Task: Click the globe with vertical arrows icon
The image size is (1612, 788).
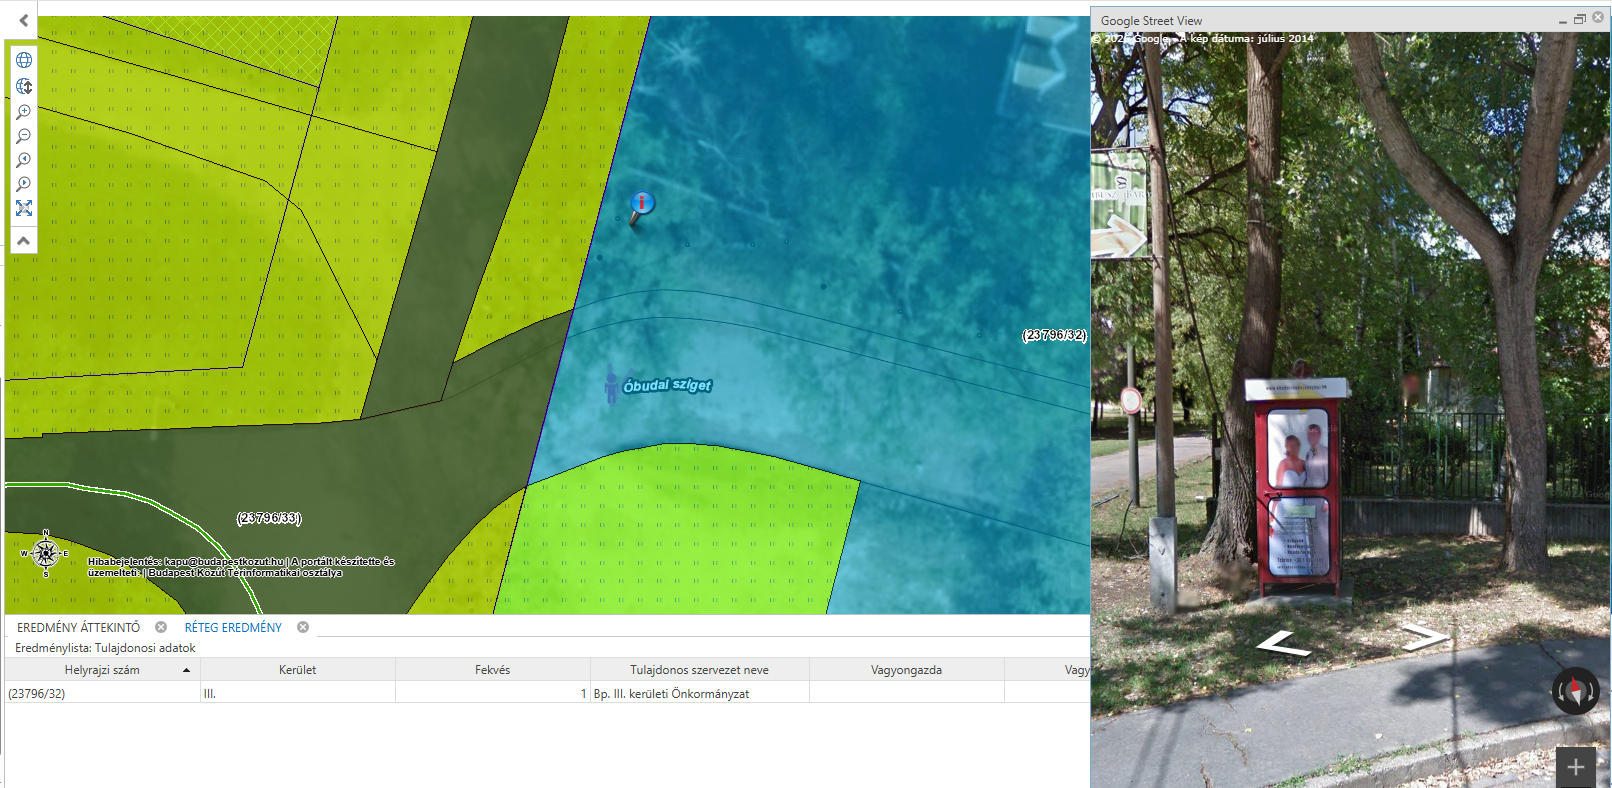Action: click(x=24, y=86)
